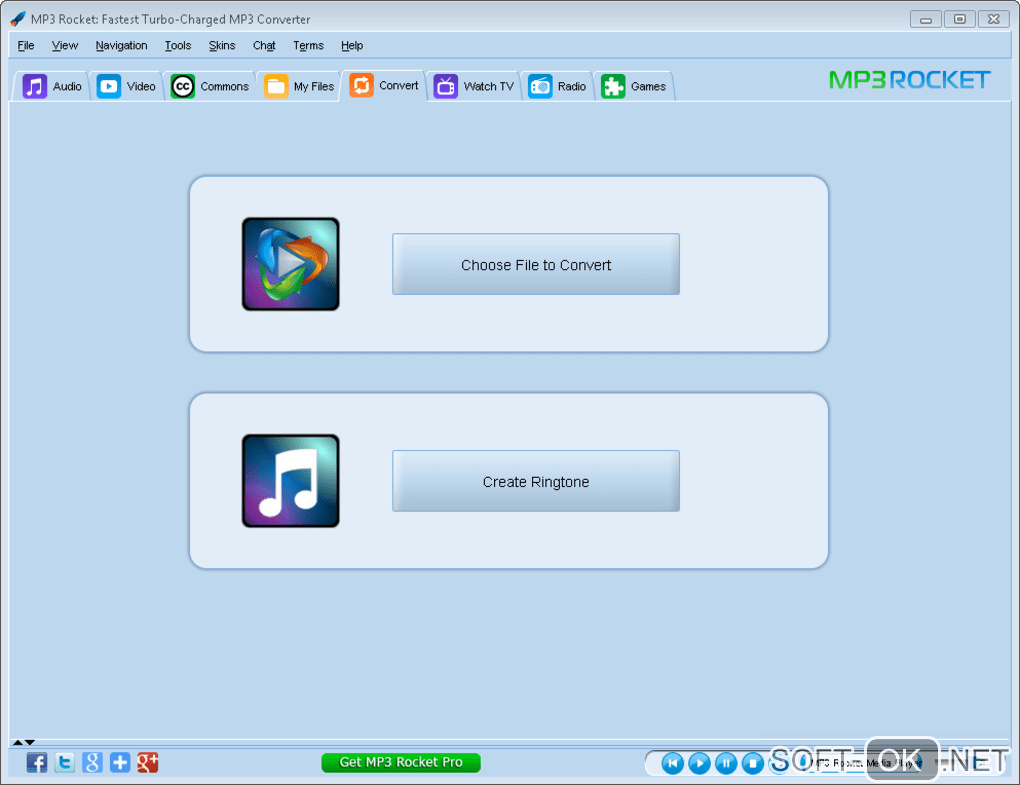Open the Audio tab
1020x785 pixels.
point(52,86)
